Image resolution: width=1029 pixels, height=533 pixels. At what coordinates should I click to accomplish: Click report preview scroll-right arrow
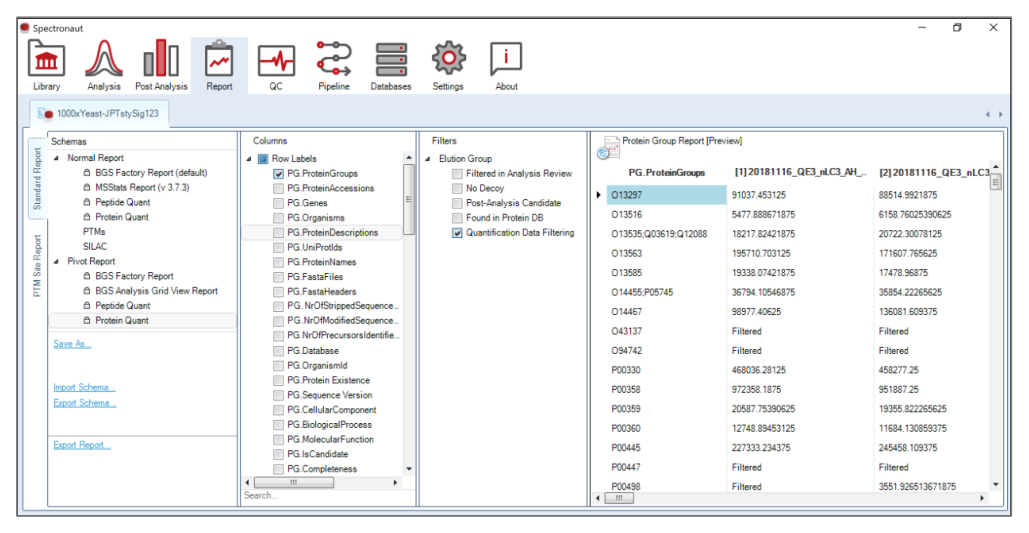click(982, 498)
